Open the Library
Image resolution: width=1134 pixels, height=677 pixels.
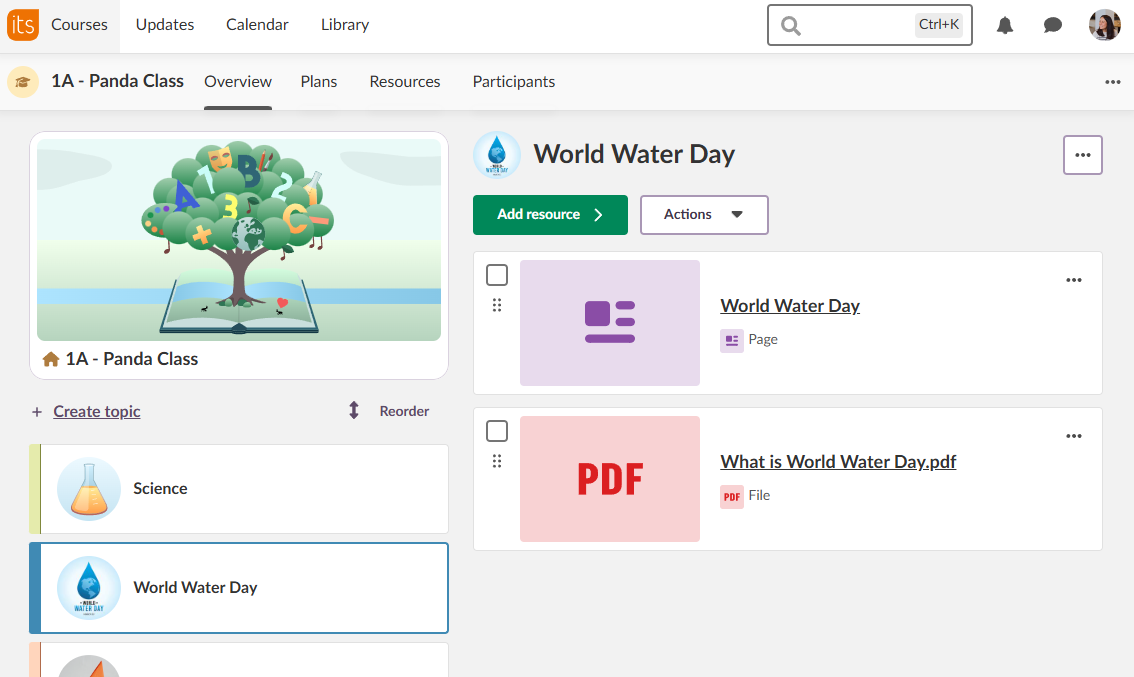pyautogui.click(x=345, y=25)
